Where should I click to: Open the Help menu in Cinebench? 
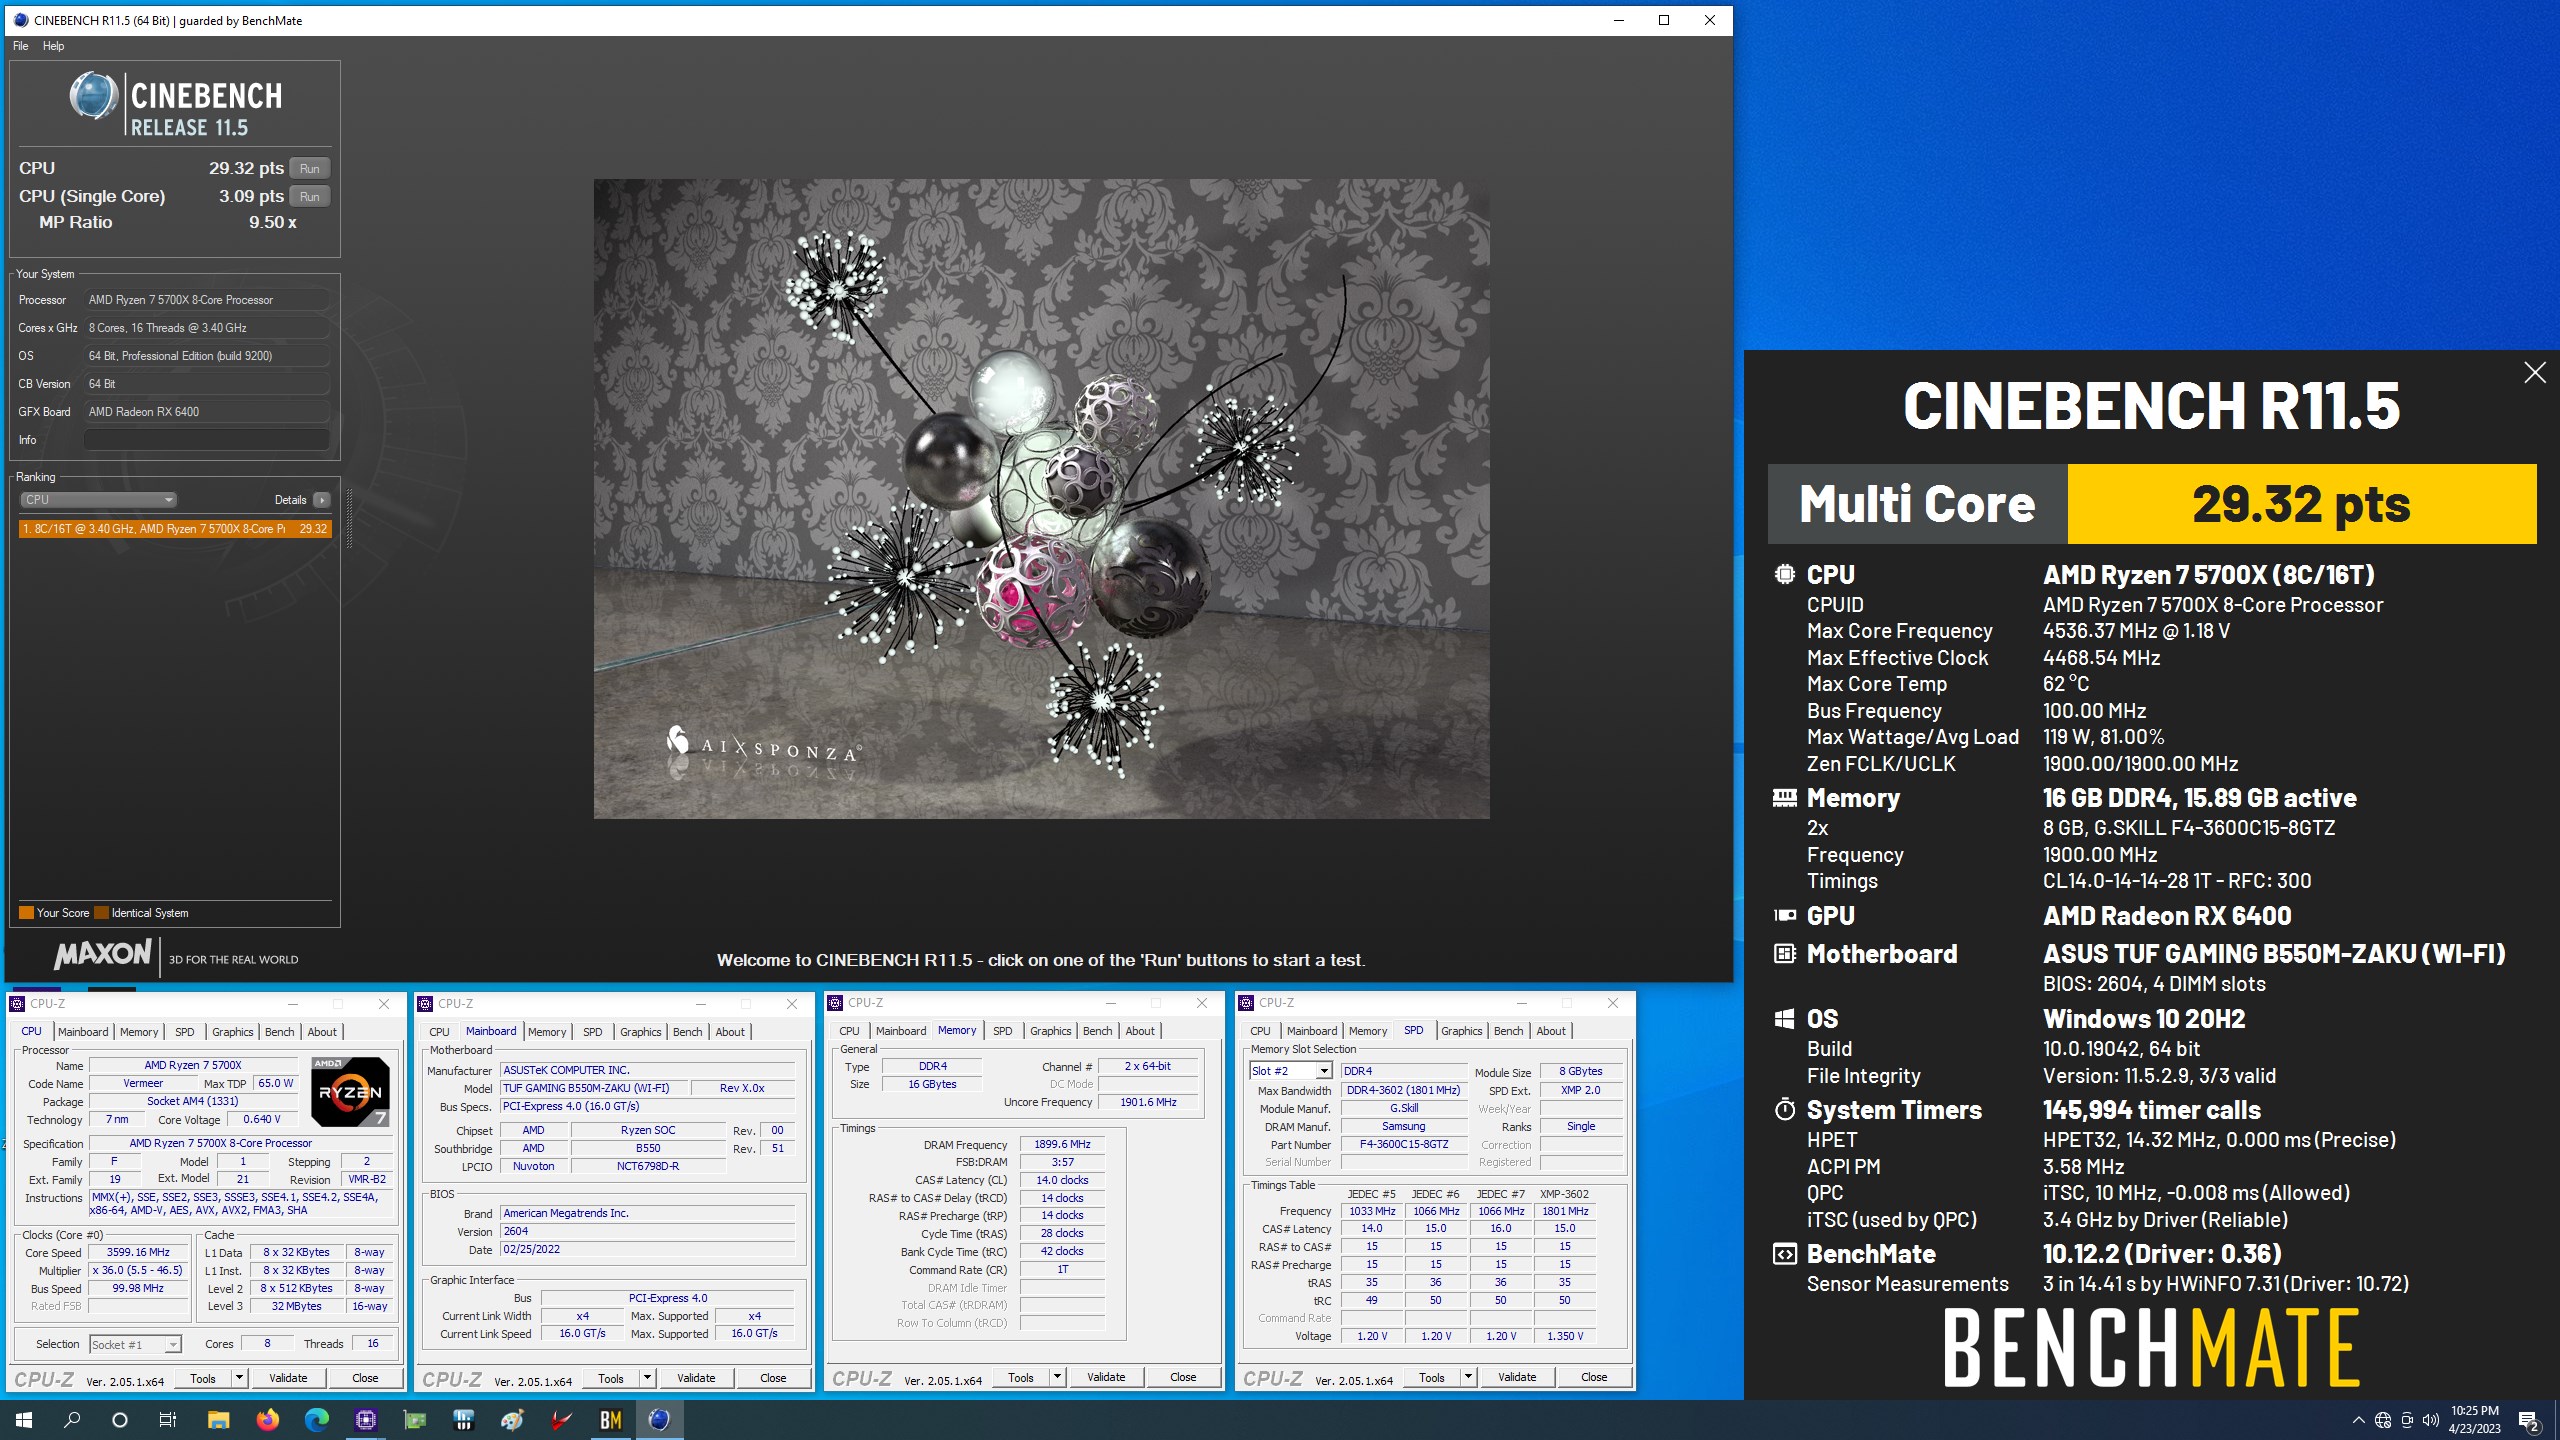[x=53, y=46]
